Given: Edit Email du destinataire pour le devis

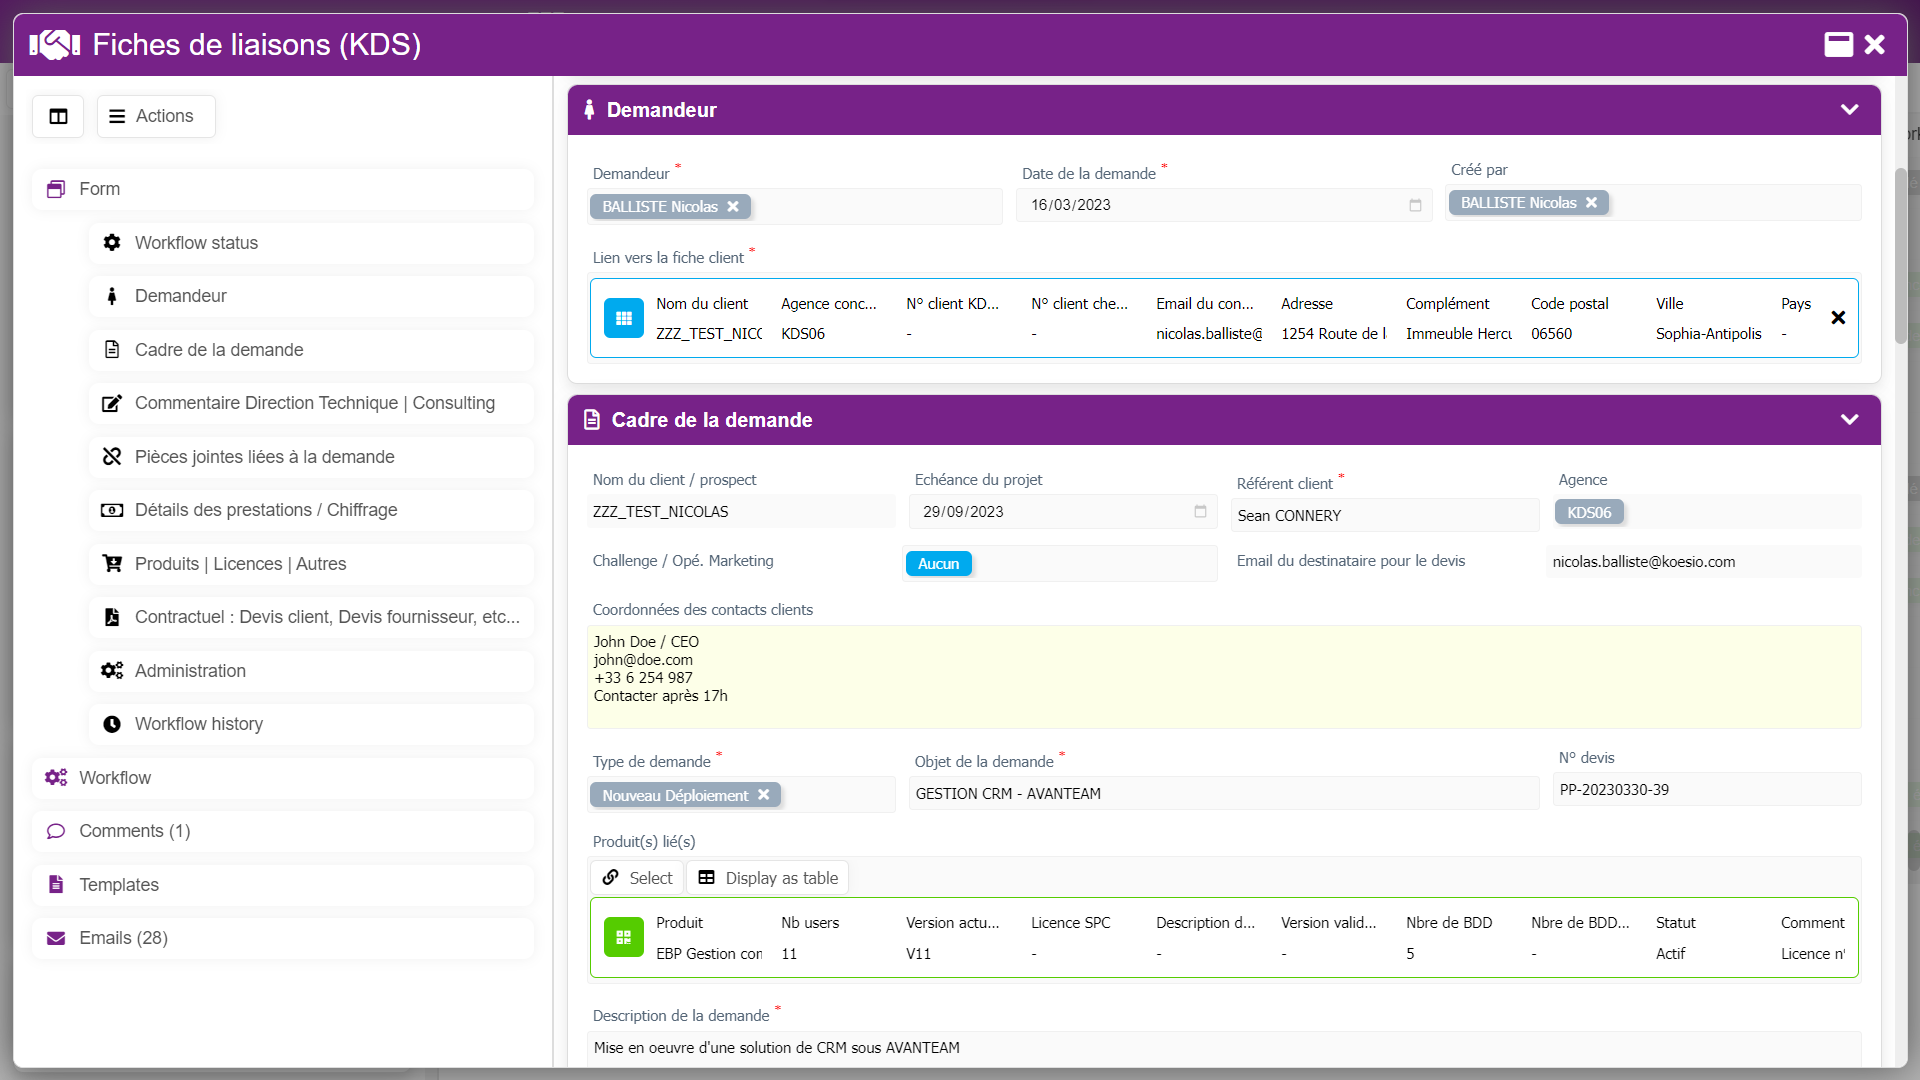Looking at the screenshot, I should (1704, 562).
